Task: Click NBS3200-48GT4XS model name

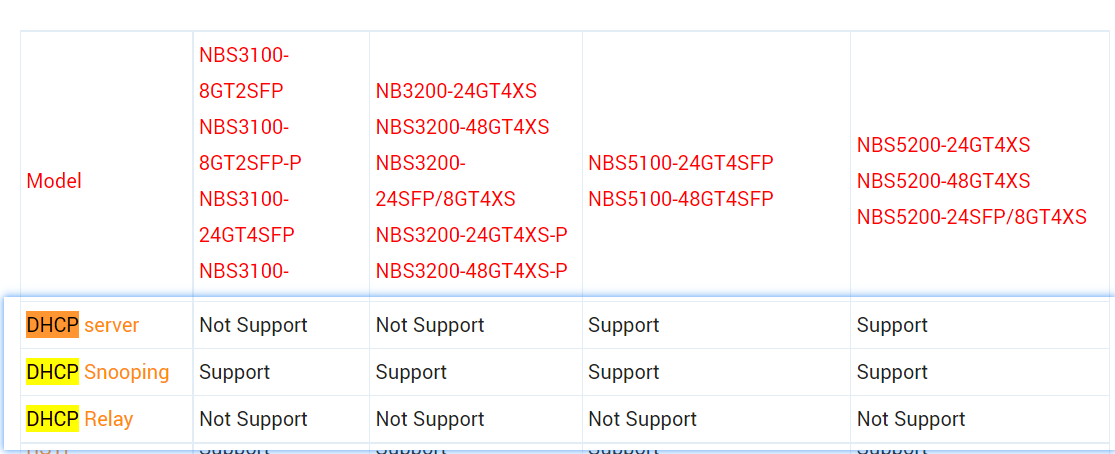Action: (463, 127)
